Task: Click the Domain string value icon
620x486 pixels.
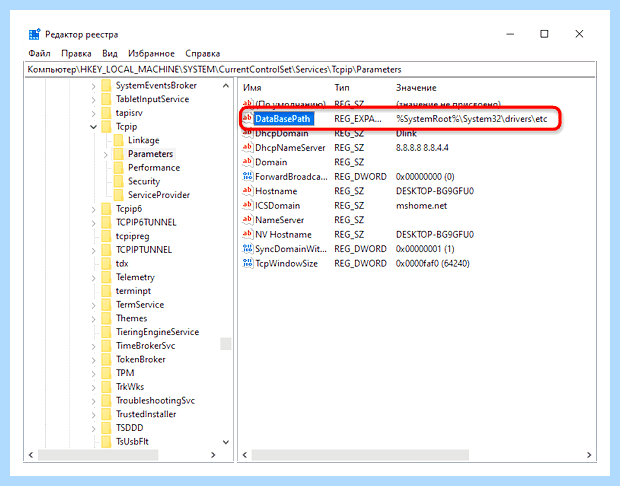Action: tap(248, 162)
